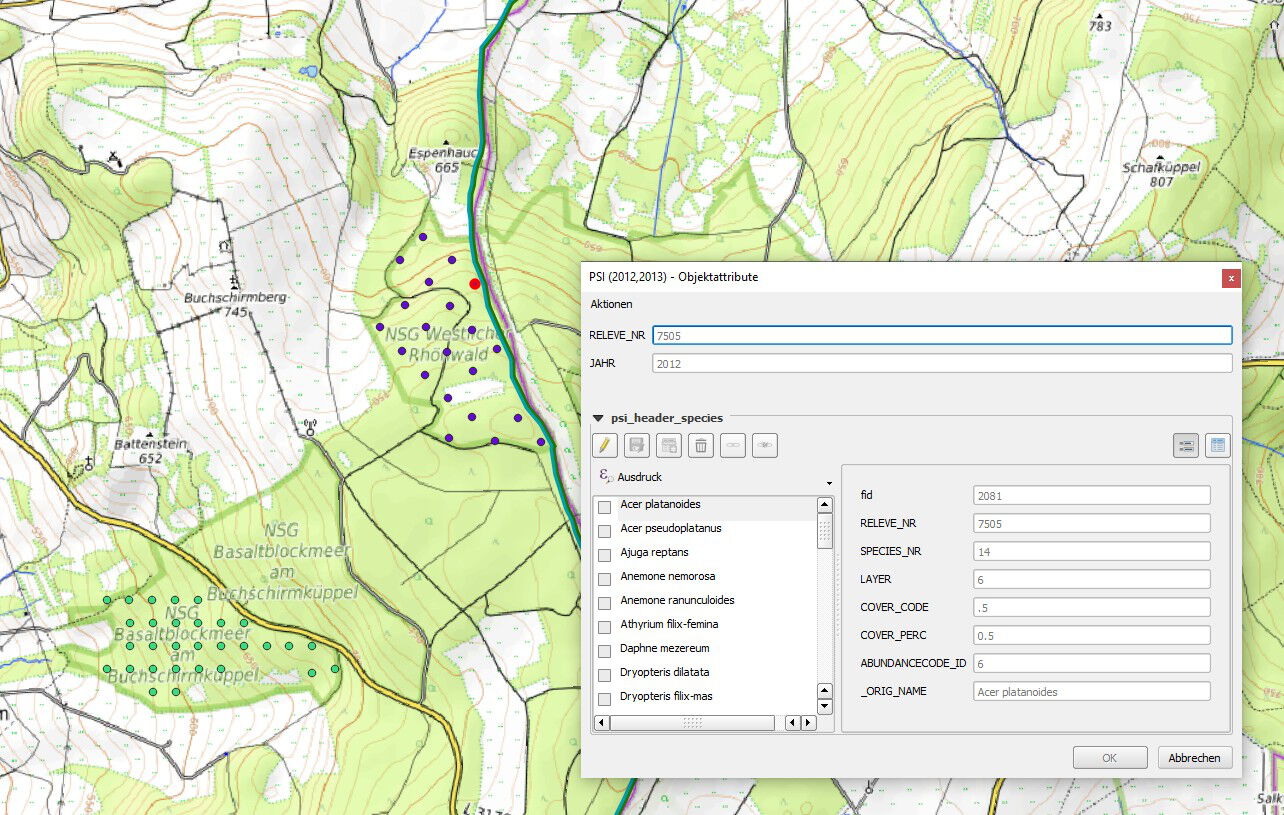This screenshot has width=1284, height=815.
Task: Click the add child feature icon
Action: click(x=669, y=445)
